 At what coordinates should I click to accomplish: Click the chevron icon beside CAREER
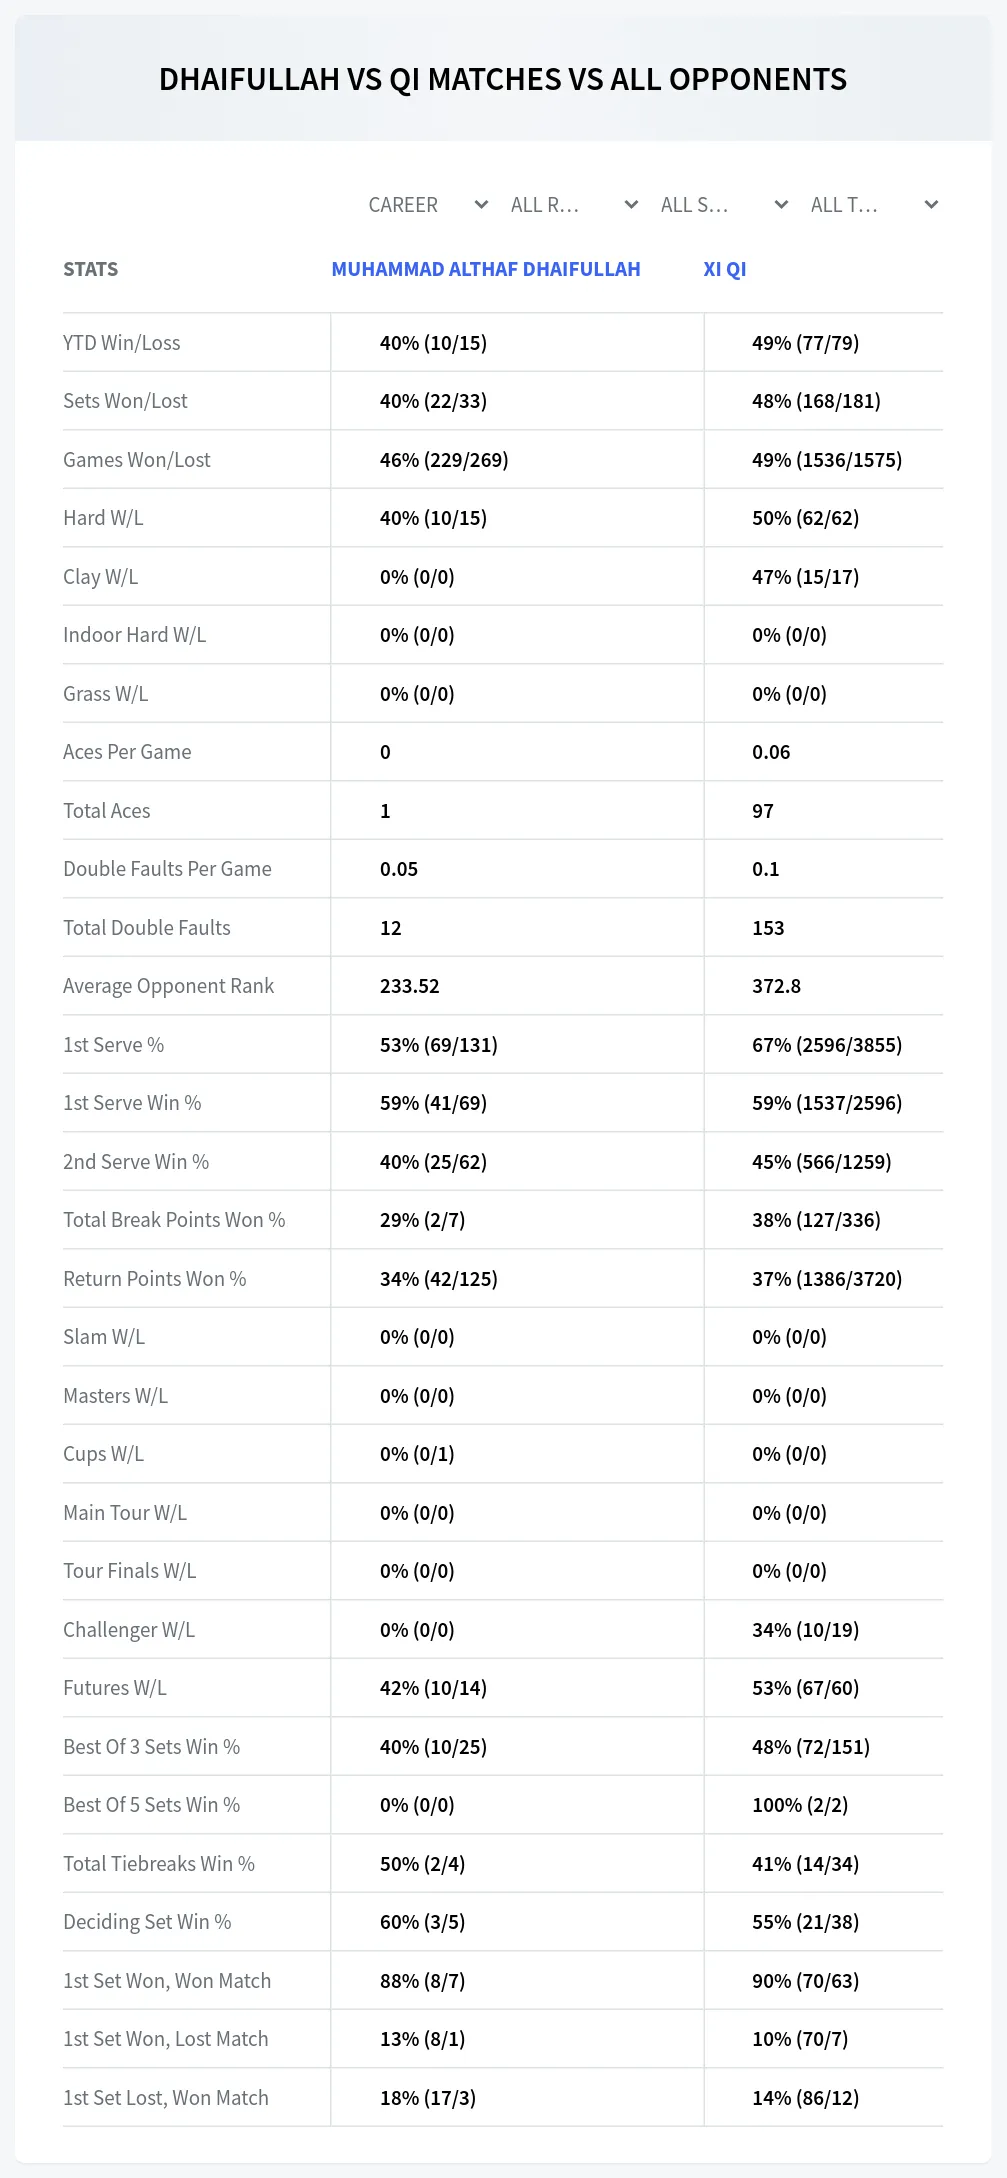click(481, 205)
